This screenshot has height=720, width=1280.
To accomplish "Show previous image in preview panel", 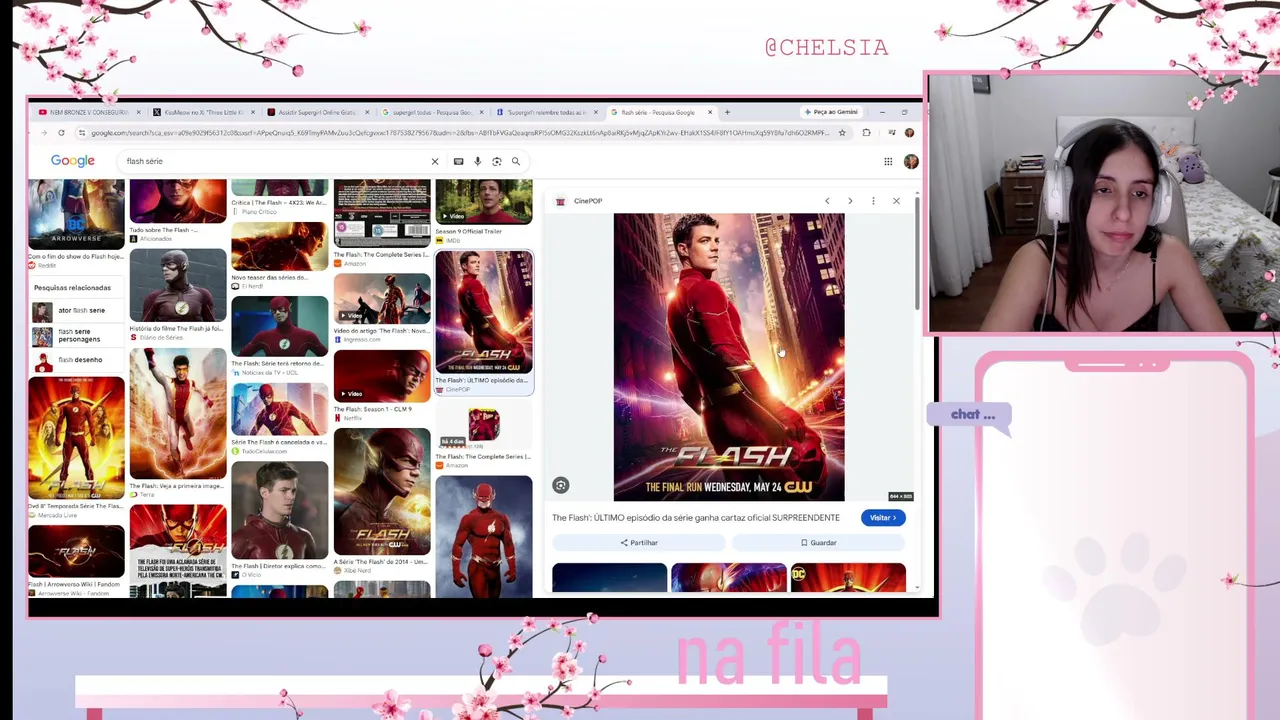I will tap(827, 201).
